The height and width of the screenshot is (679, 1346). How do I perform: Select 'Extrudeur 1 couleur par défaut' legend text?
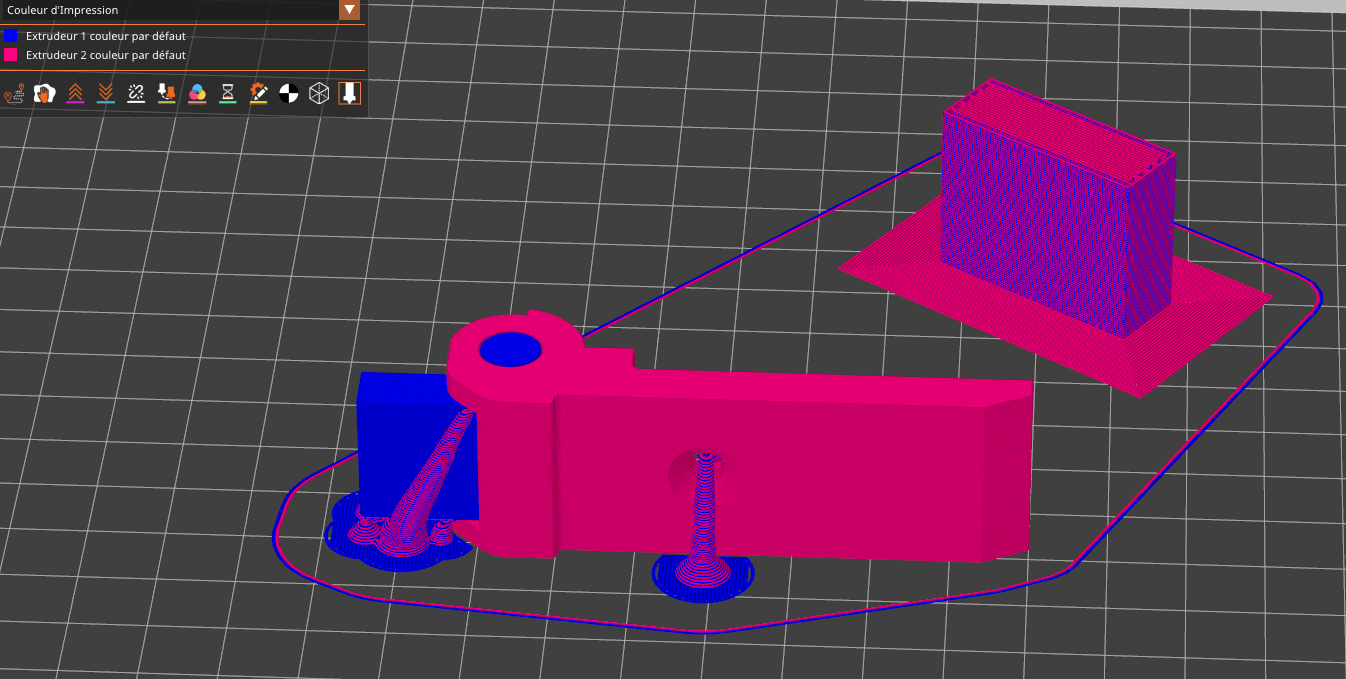tap(106, 36)
